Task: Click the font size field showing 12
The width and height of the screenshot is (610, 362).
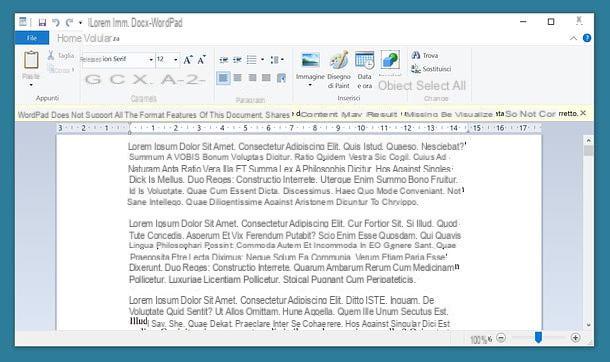Action: [x=163, y=59]
